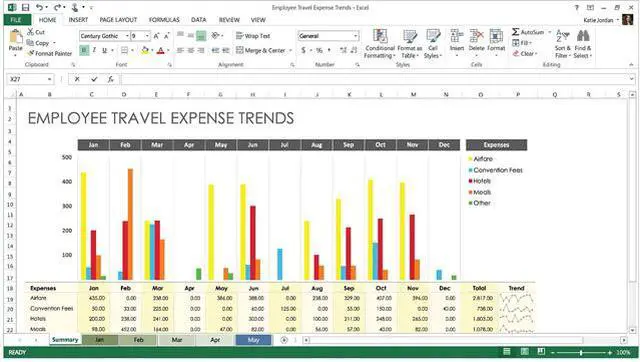Switch to Normal view in status bar
This screenshot has height=362, width=640.
507,352
